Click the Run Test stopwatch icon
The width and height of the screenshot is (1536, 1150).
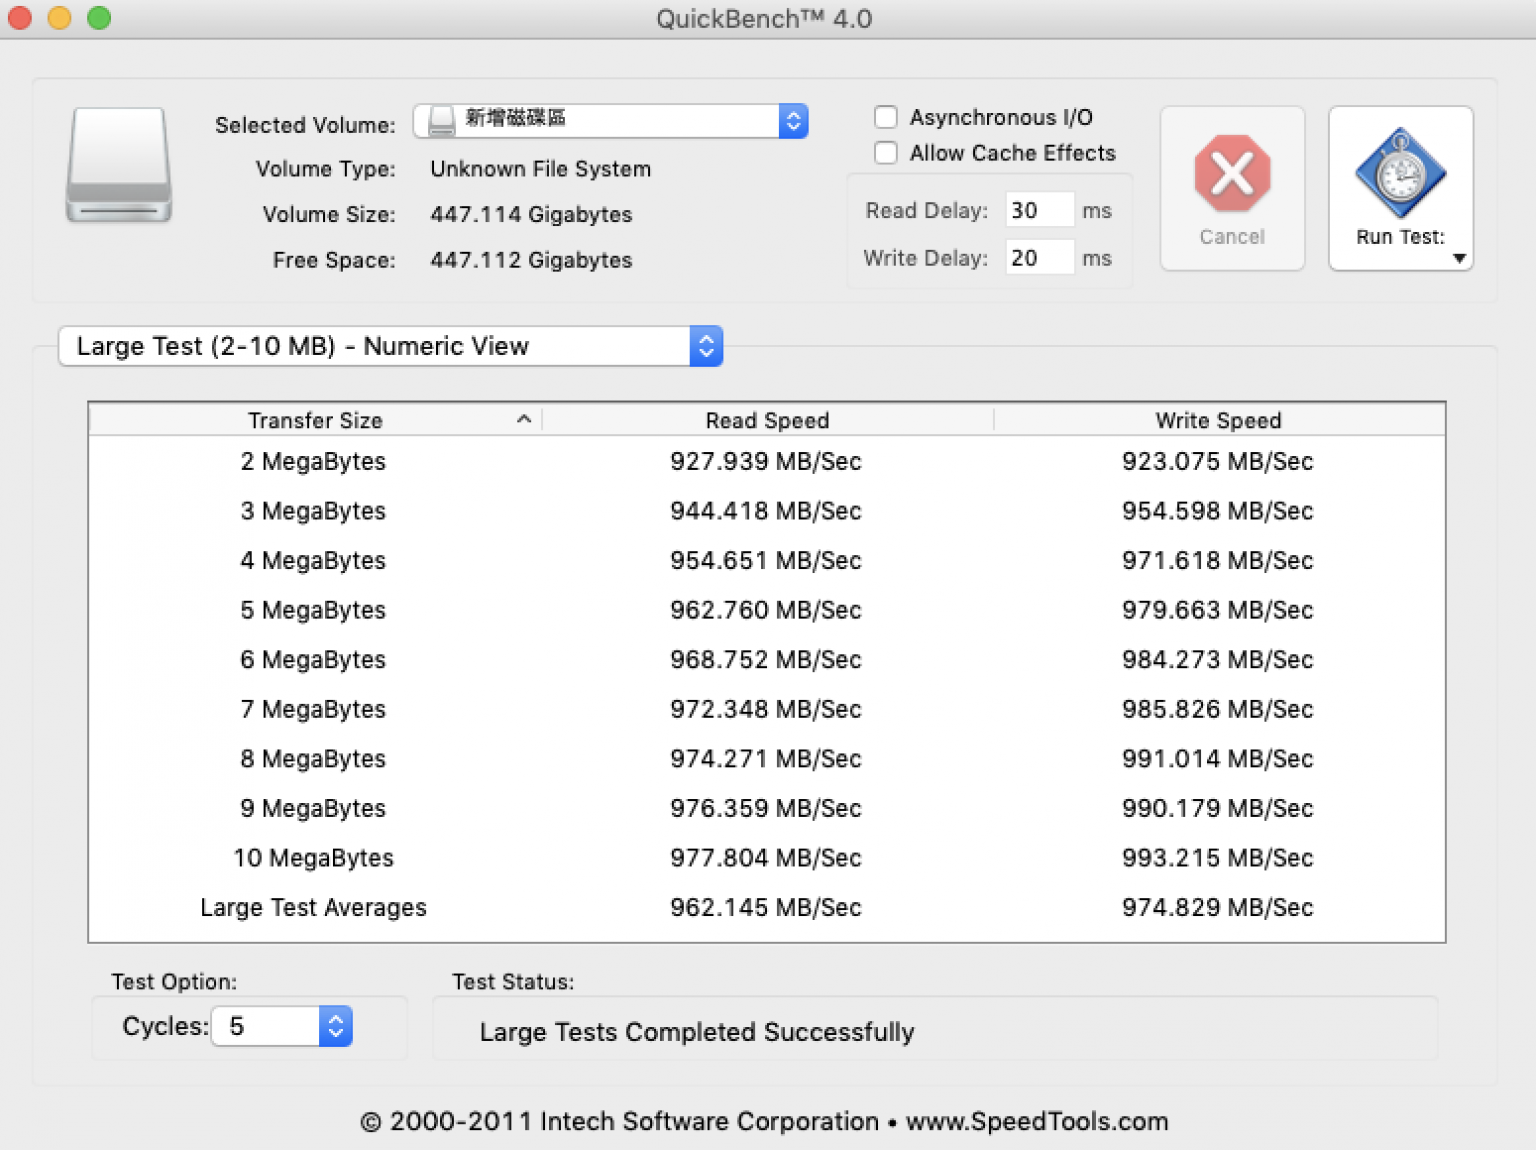tap(1400, 174)
